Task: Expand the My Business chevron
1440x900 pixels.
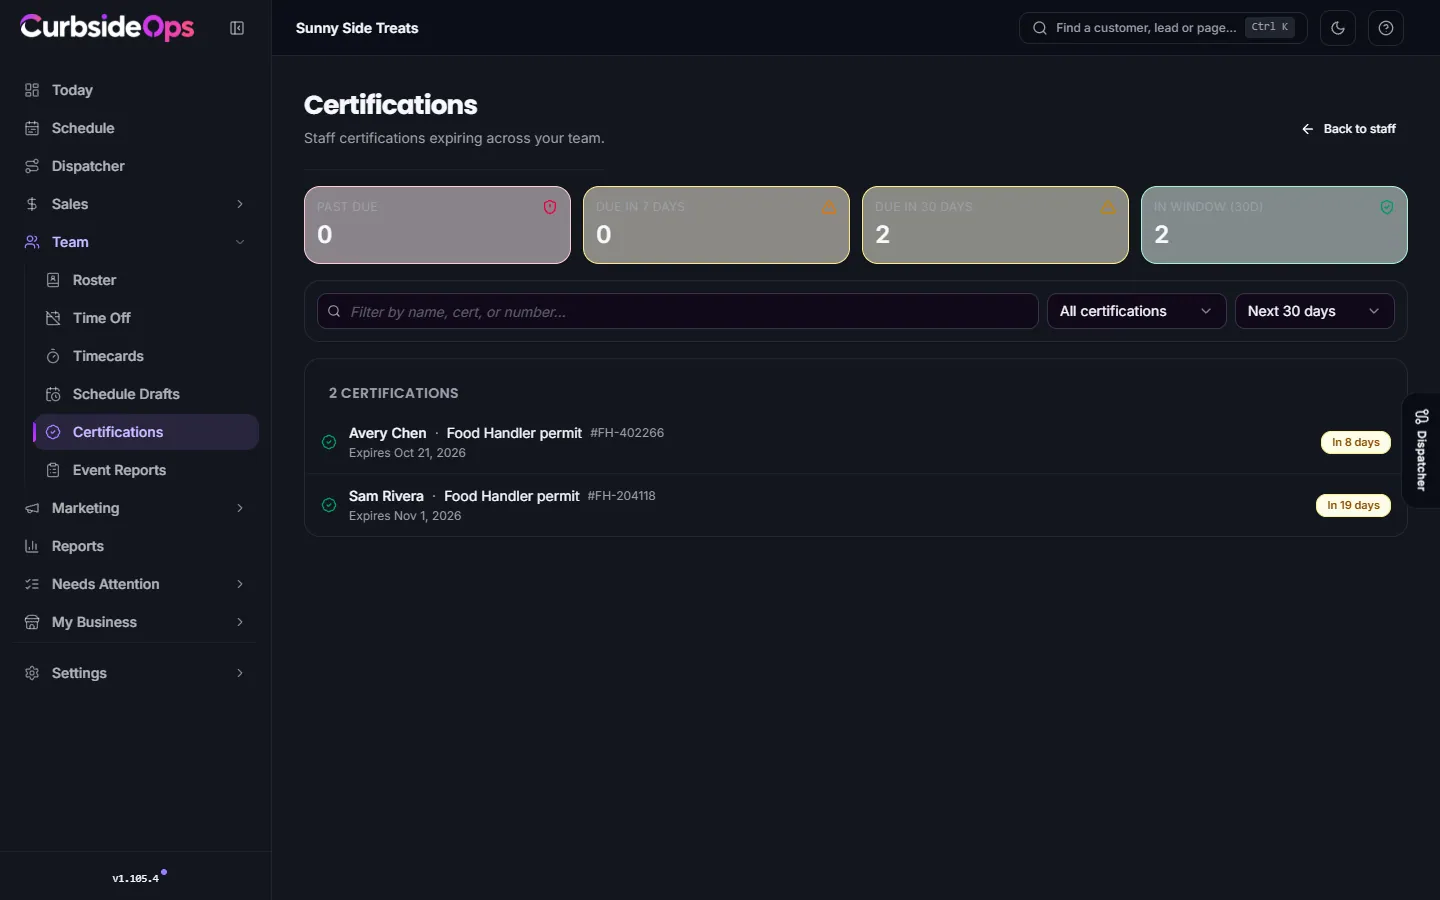Action: (240, 622)
